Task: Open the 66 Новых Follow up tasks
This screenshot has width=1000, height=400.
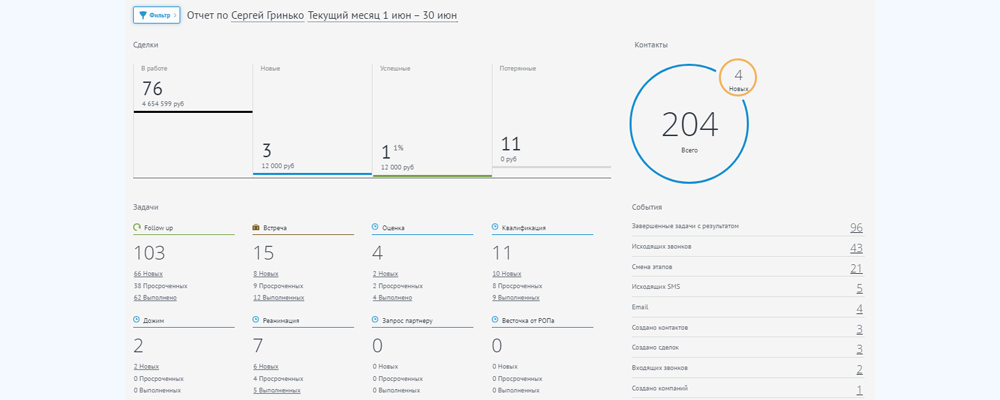Action: tap(148, 273)
